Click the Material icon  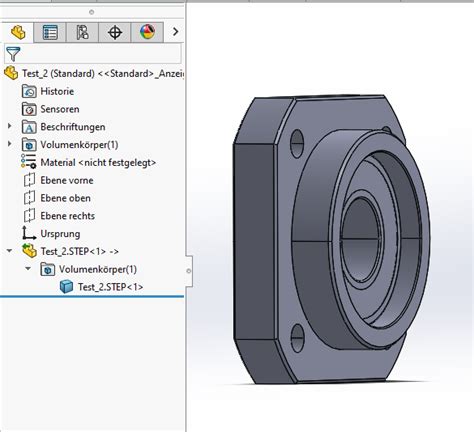click(x=29, y=162)
